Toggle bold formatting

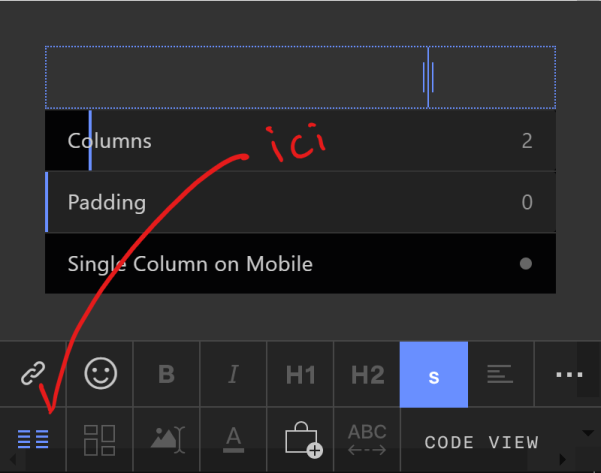pos(166,374)
